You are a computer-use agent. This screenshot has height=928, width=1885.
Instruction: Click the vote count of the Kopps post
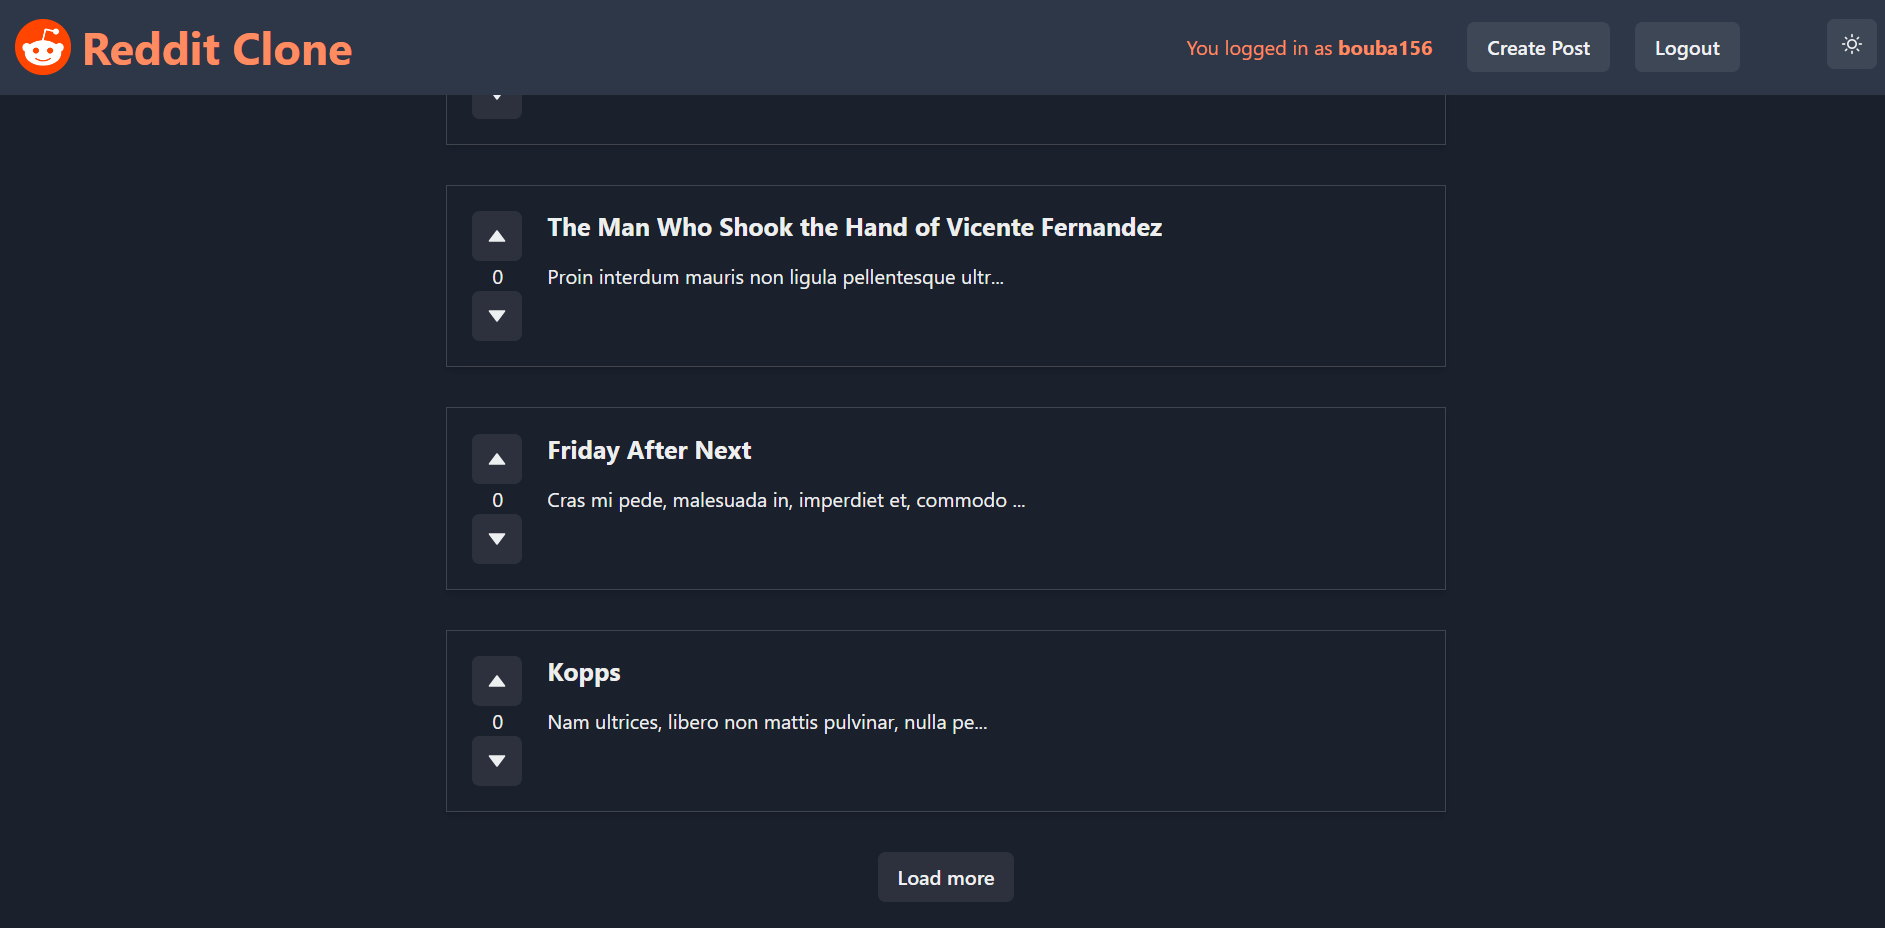click(x=497, y=722)
